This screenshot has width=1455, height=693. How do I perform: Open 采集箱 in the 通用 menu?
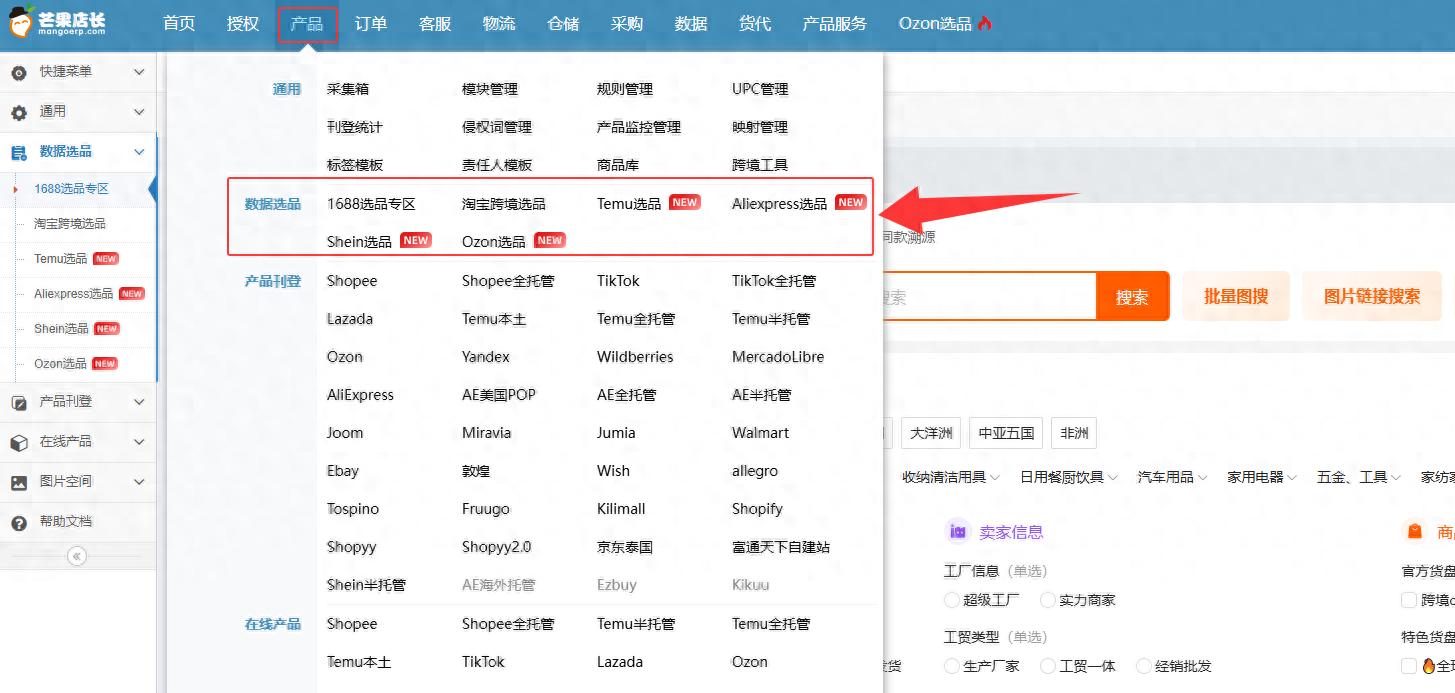348,89
